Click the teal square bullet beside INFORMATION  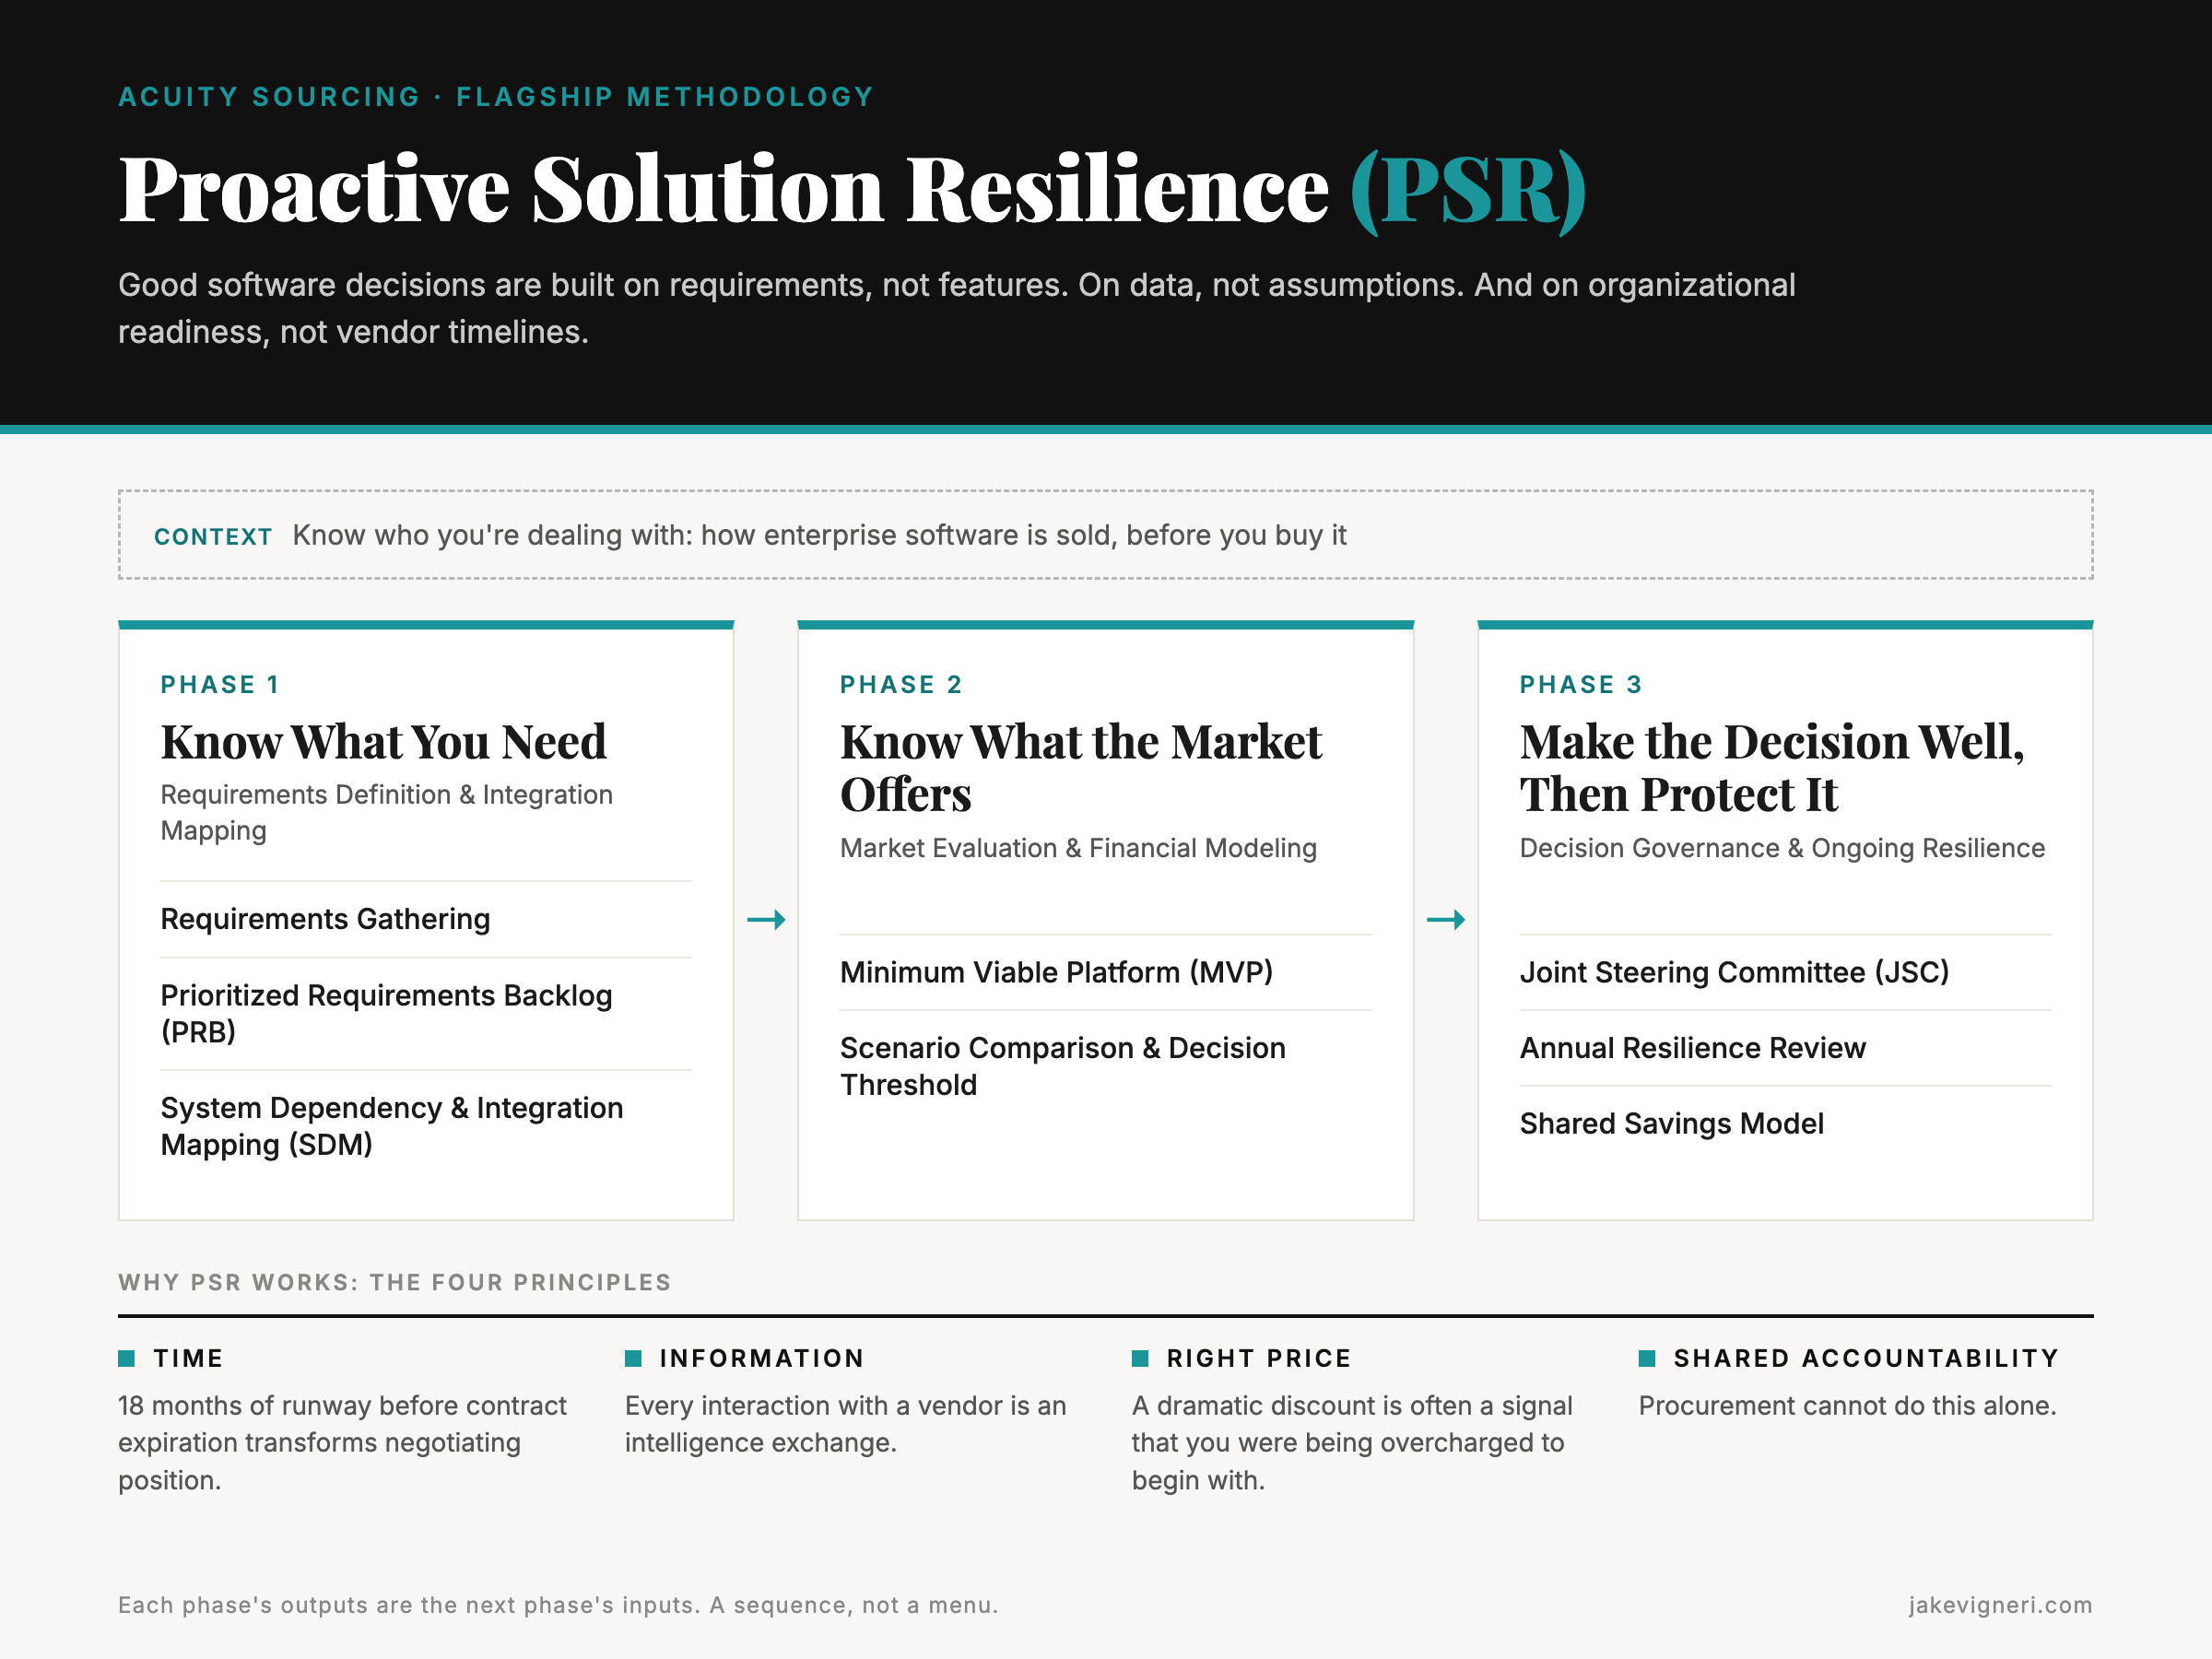coord(633,1358)
